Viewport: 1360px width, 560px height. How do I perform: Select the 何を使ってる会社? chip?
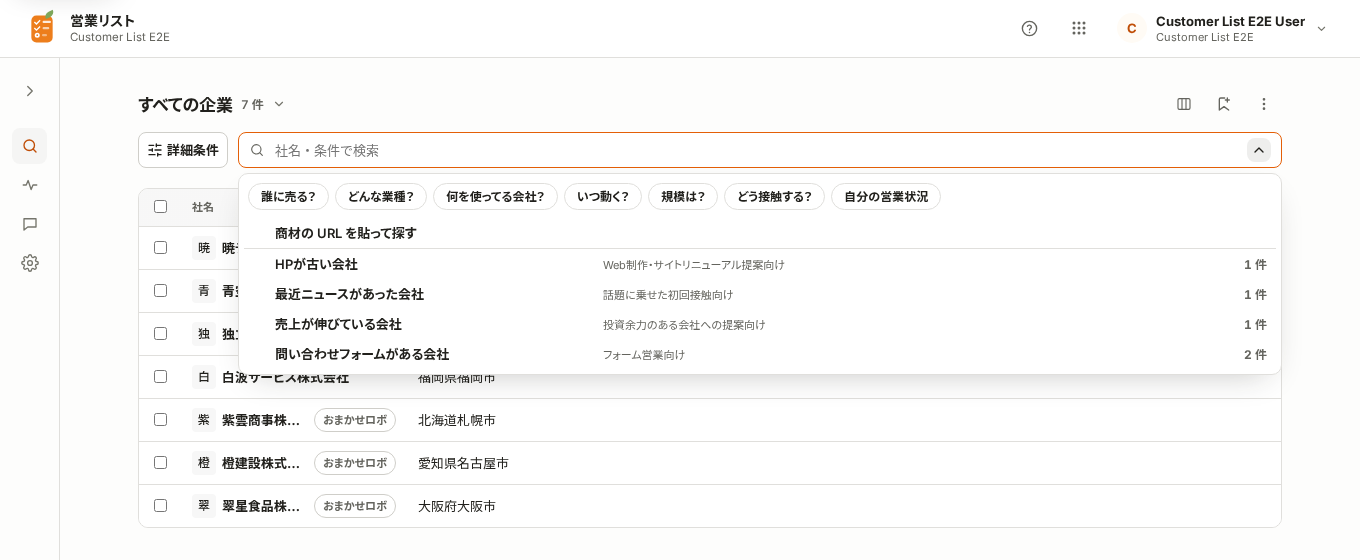pyautogui.click(x=495, y=197)
